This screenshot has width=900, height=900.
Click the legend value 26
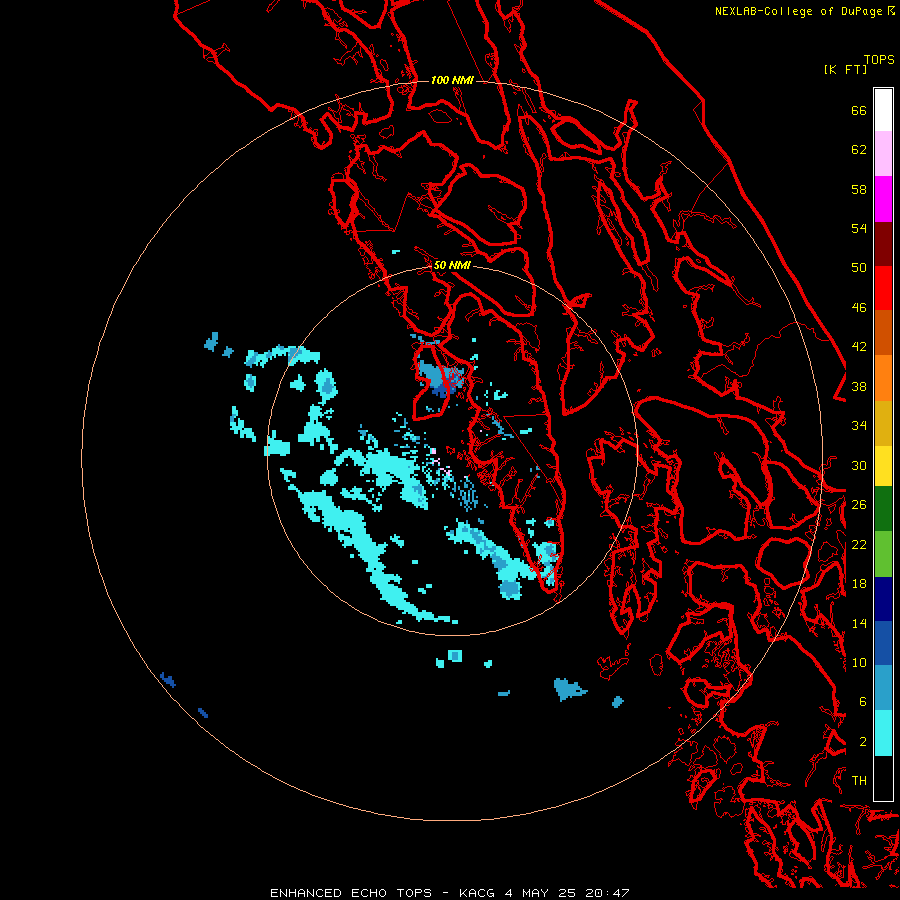click(x=859, y=505)
